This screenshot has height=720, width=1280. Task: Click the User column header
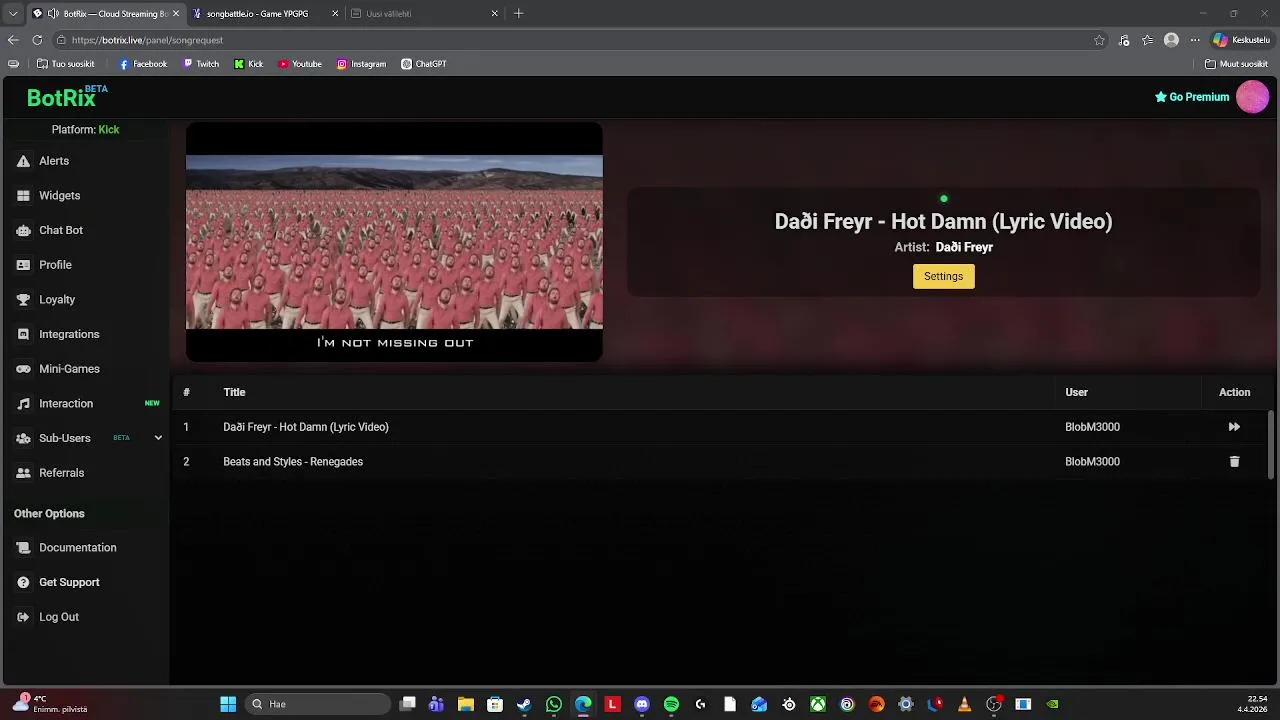(x=1076, y=392)
